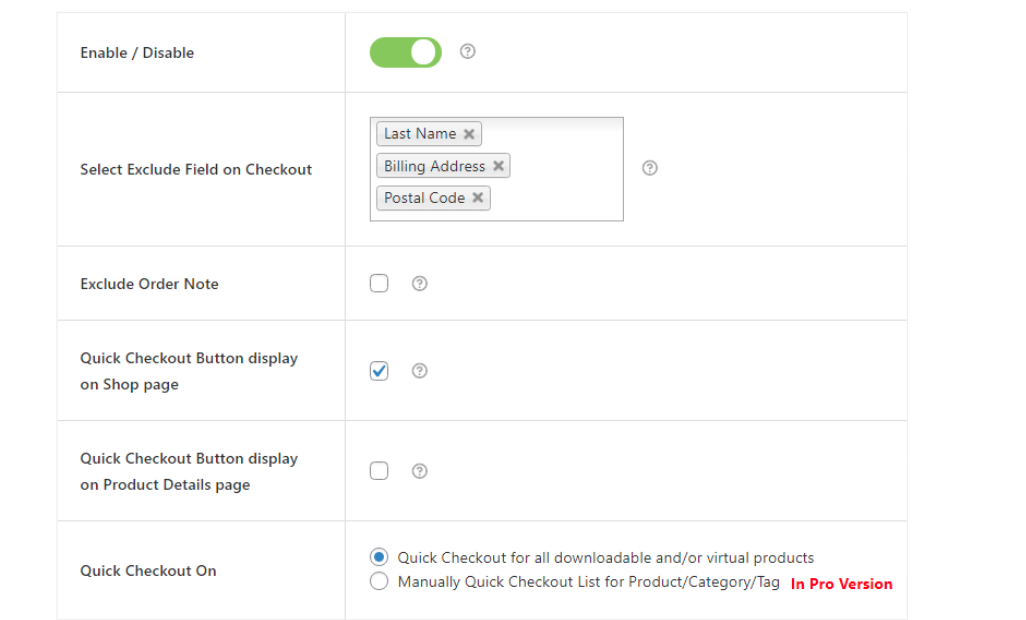Remove the Last Name tag
The height and width of the screenshot is (620, 1026).
tap(469, 134)
